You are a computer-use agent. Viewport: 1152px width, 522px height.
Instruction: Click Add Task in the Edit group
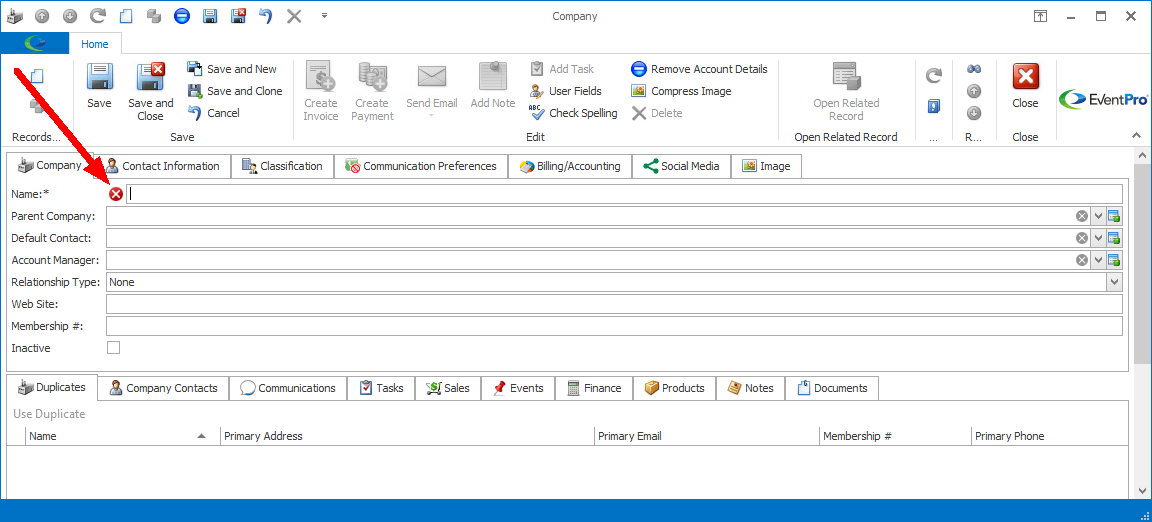pyautogui.click(x=562, y=69)
